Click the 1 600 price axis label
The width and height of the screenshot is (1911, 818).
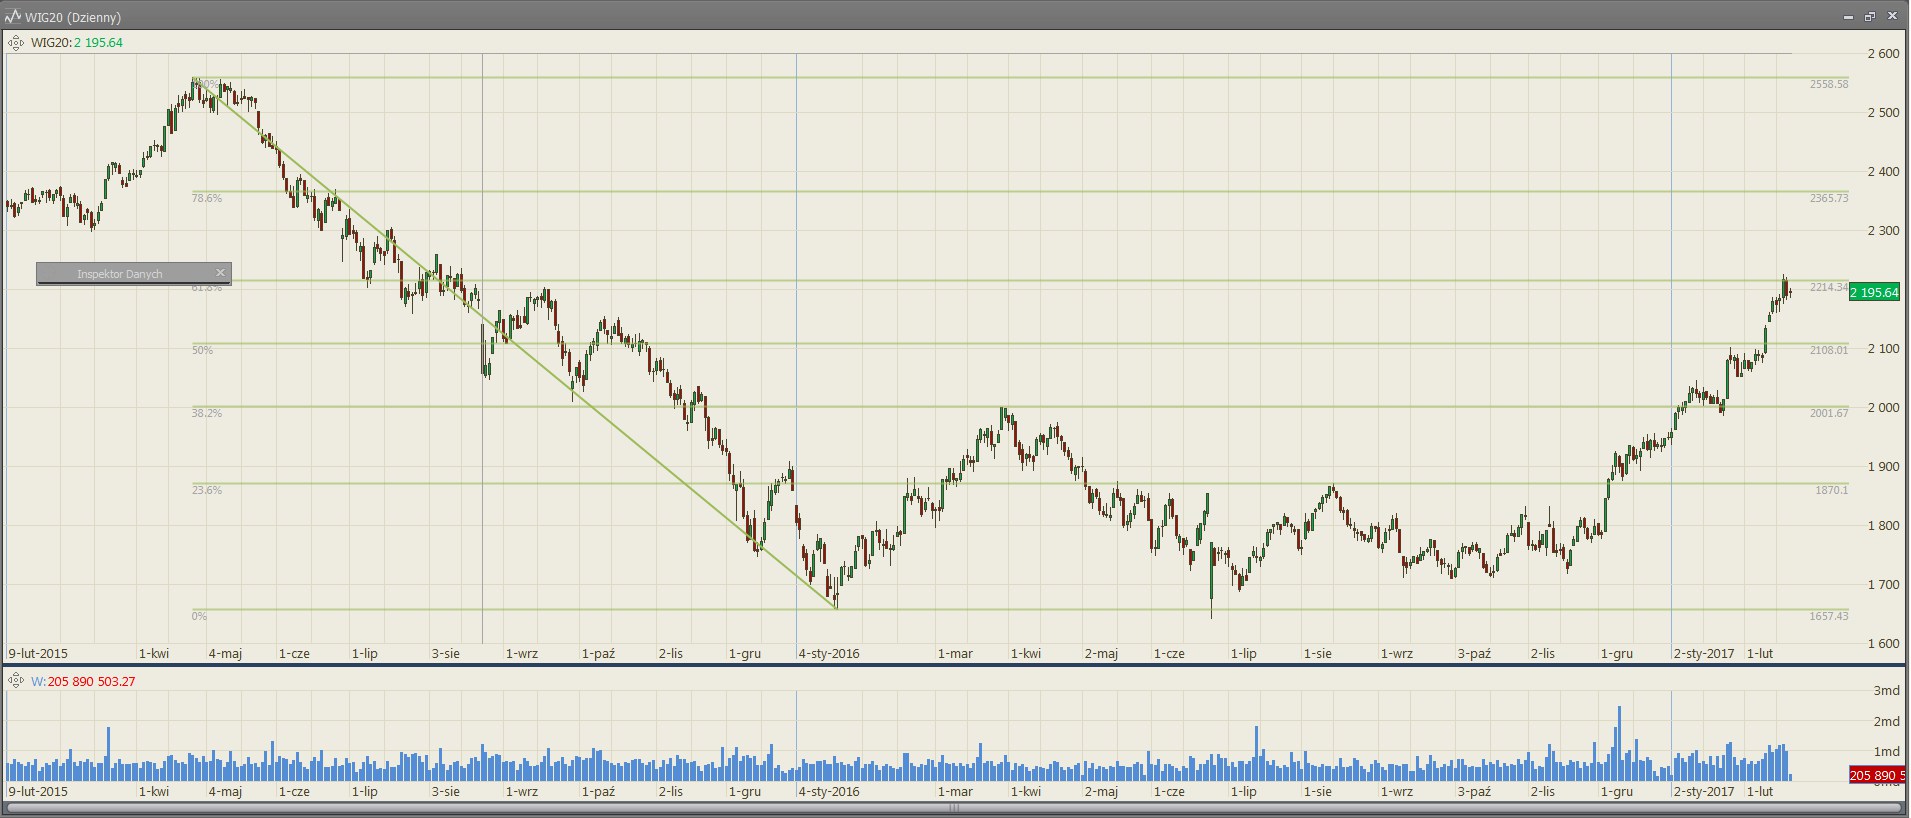(1883, 644)
